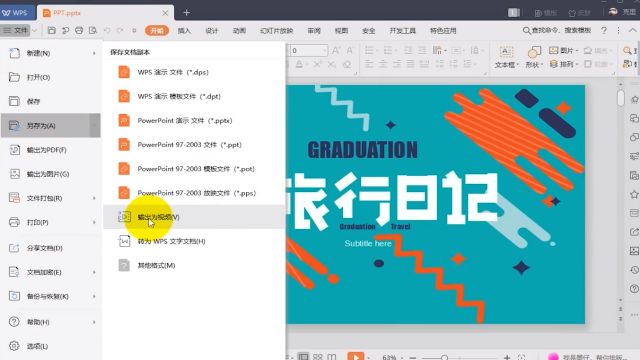This screenshot has height=360, width=640.
Task: Click the 63% zoom percentage
Action: tap(389, 358)
